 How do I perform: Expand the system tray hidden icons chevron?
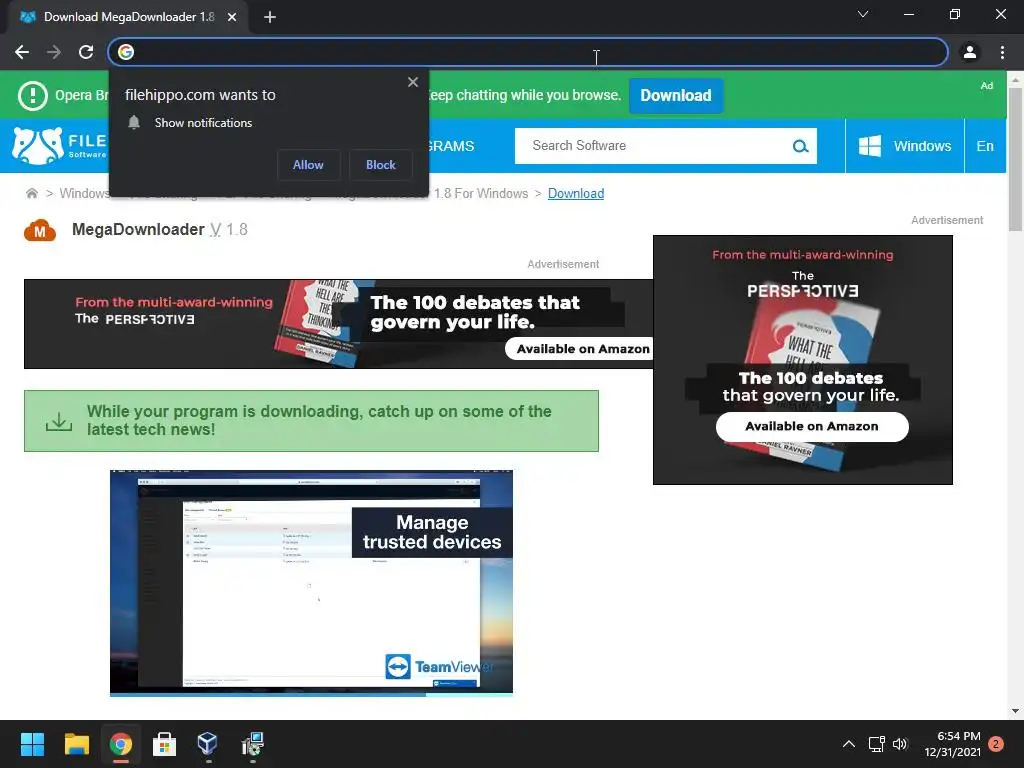pyautogui.click(x=848, y=744)
